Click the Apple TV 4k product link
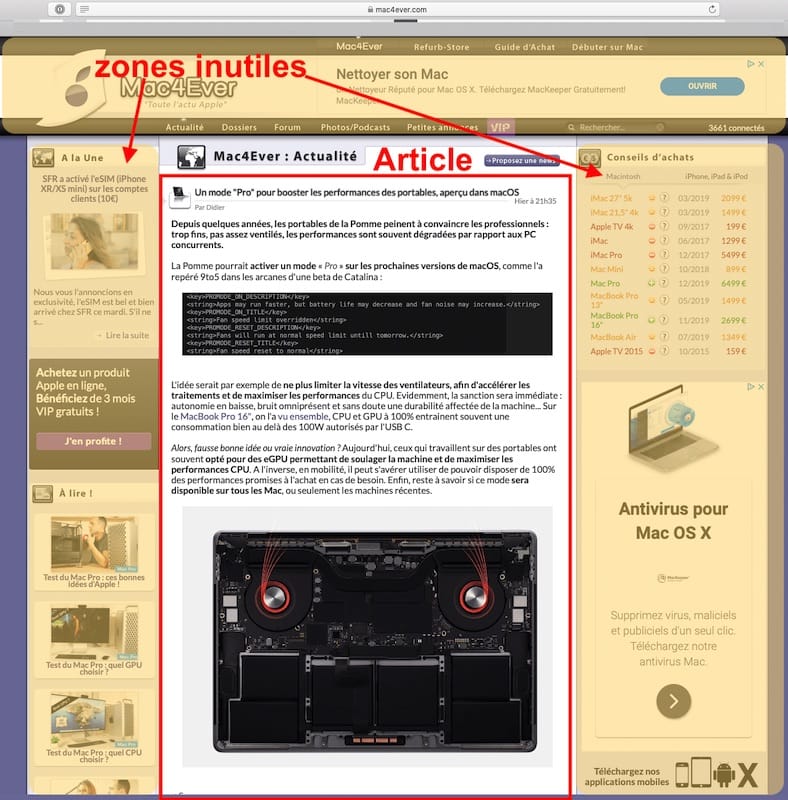 pos(611,227)
